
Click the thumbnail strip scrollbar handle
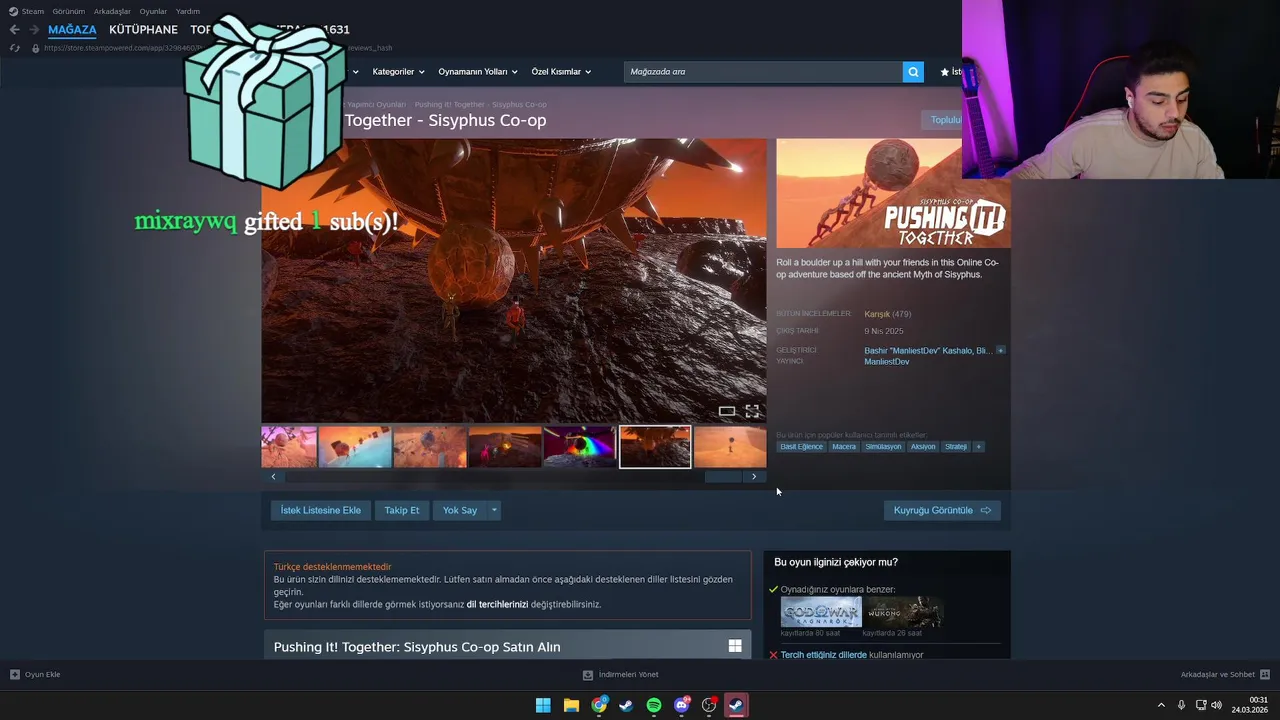coord(723,477)
